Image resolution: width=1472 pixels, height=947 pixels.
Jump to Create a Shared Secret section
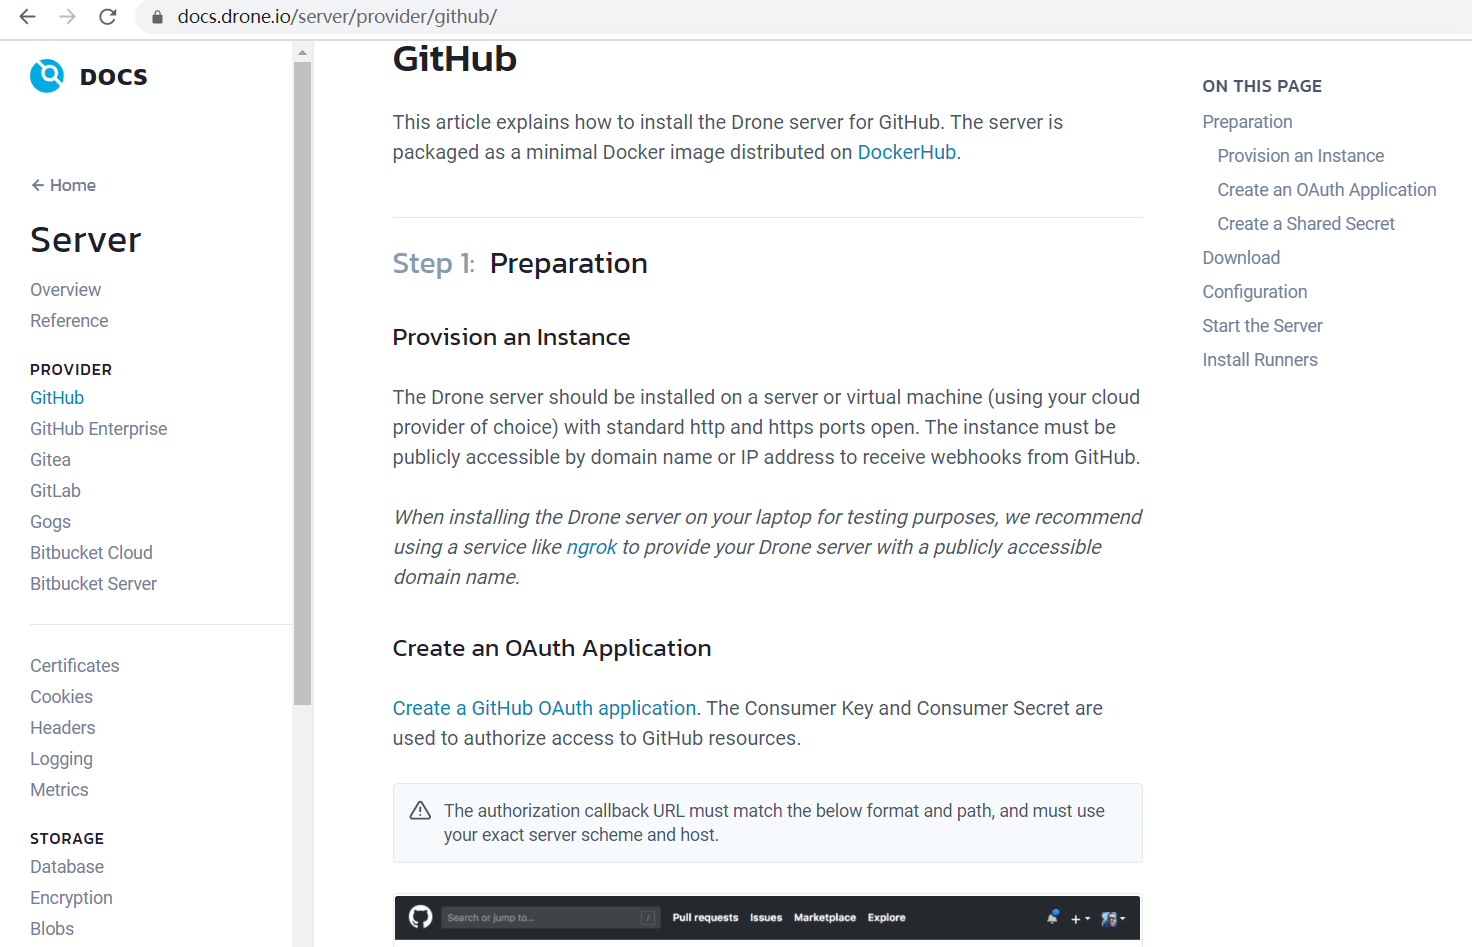point(1306,224)
